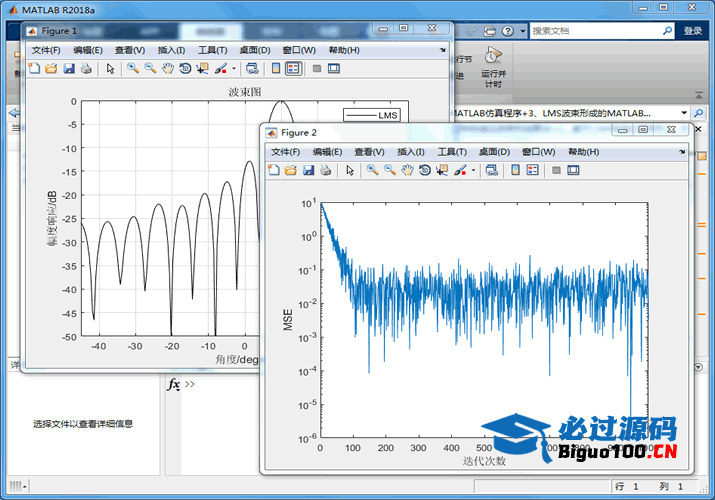Click the search magnifier in documentation box

click(x=667, y=31)
